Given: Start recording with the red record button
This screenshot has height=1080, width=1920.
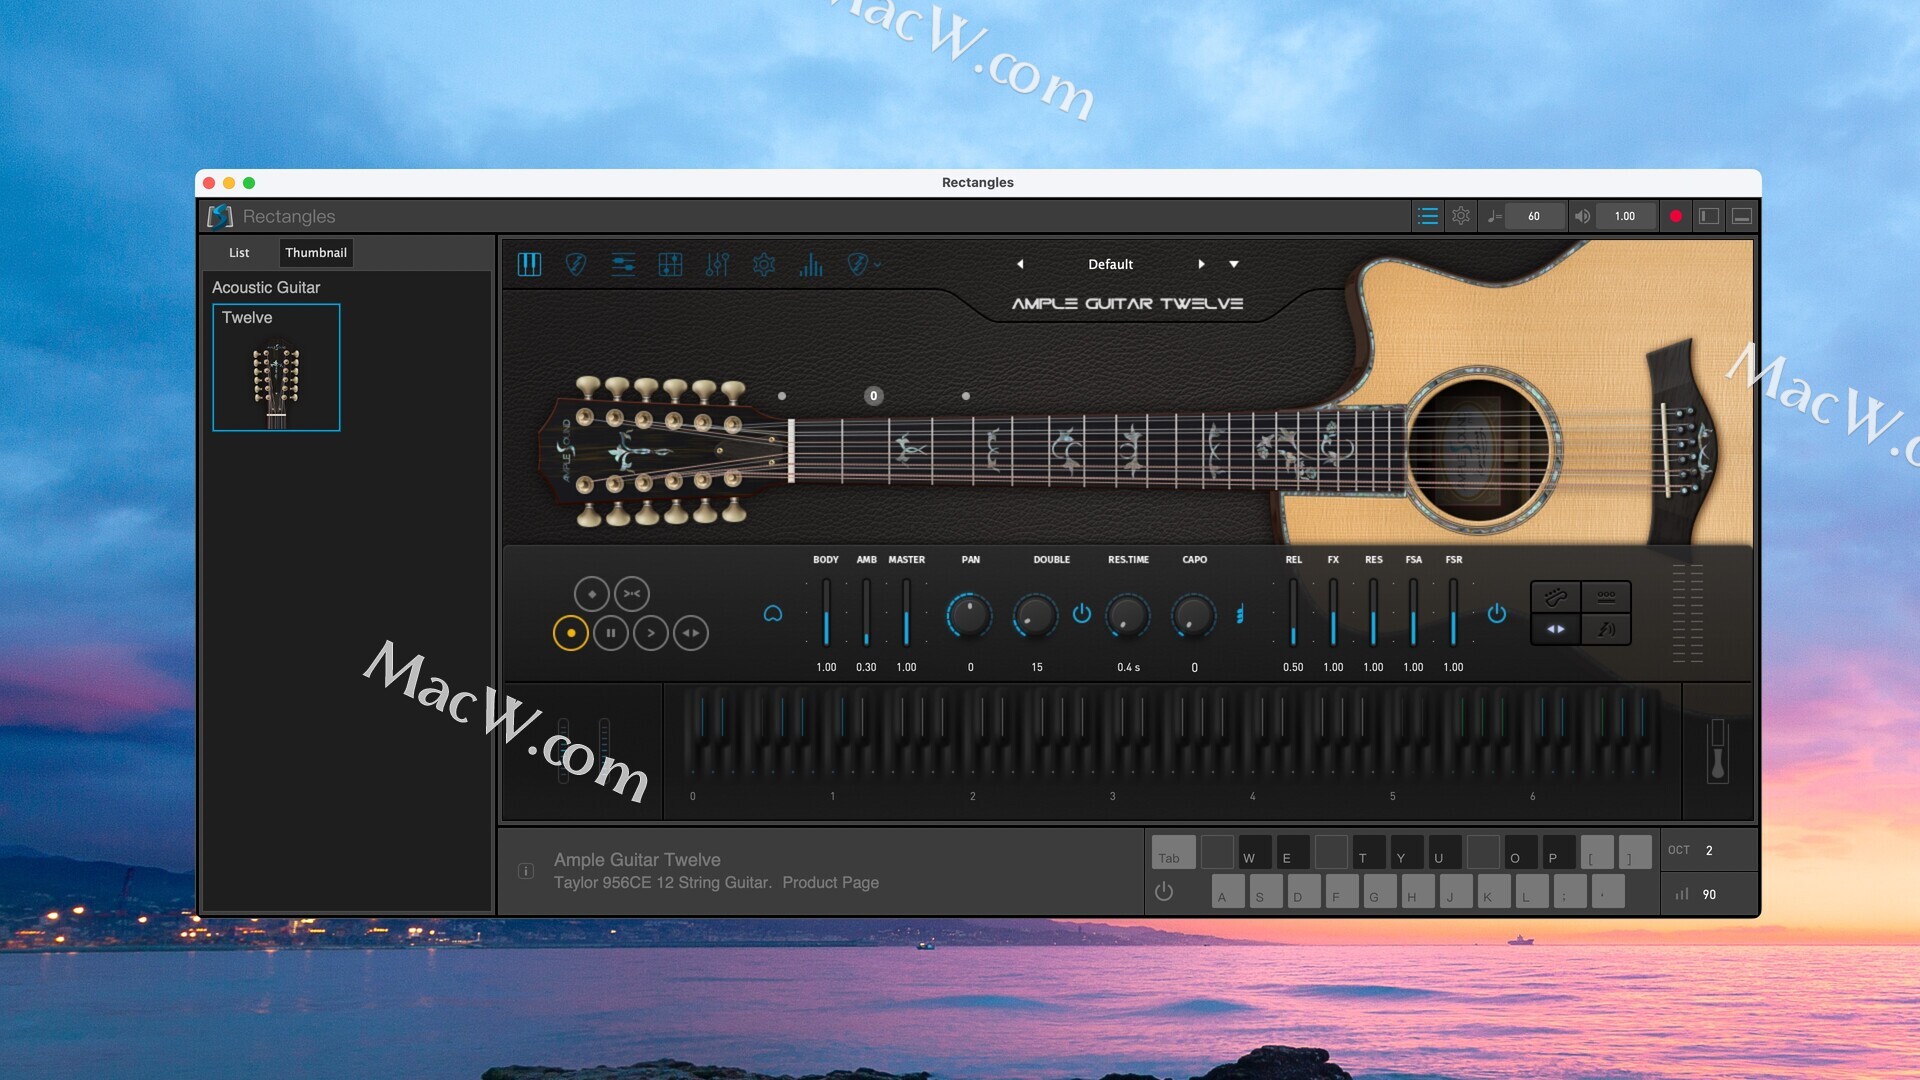Looking at the screenshot, I should pyautogui.click(x=1676, y=216).
